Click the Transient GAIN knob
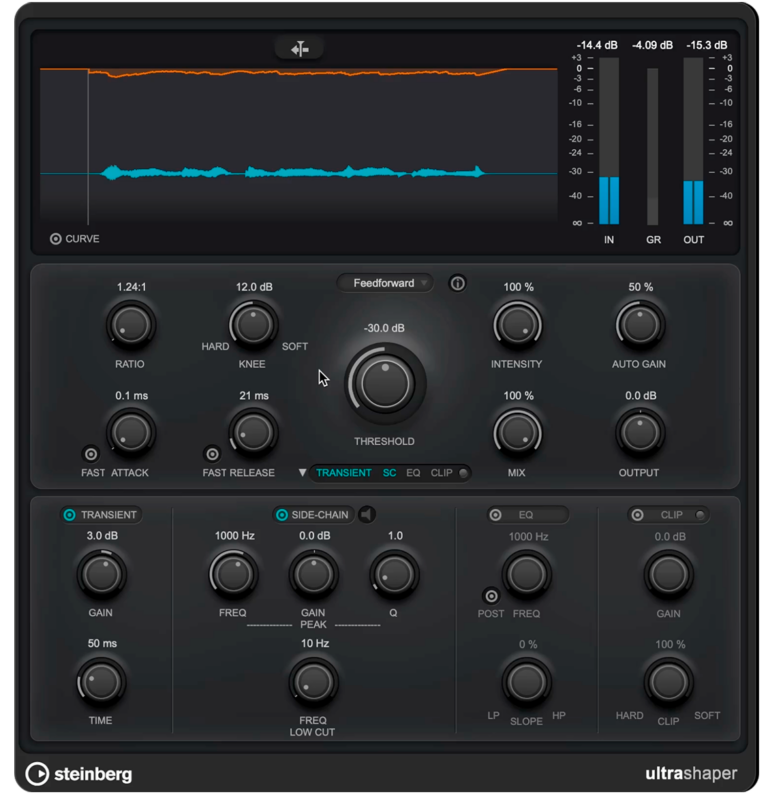The width and height of the screenshot is (768, 799). 101,574
